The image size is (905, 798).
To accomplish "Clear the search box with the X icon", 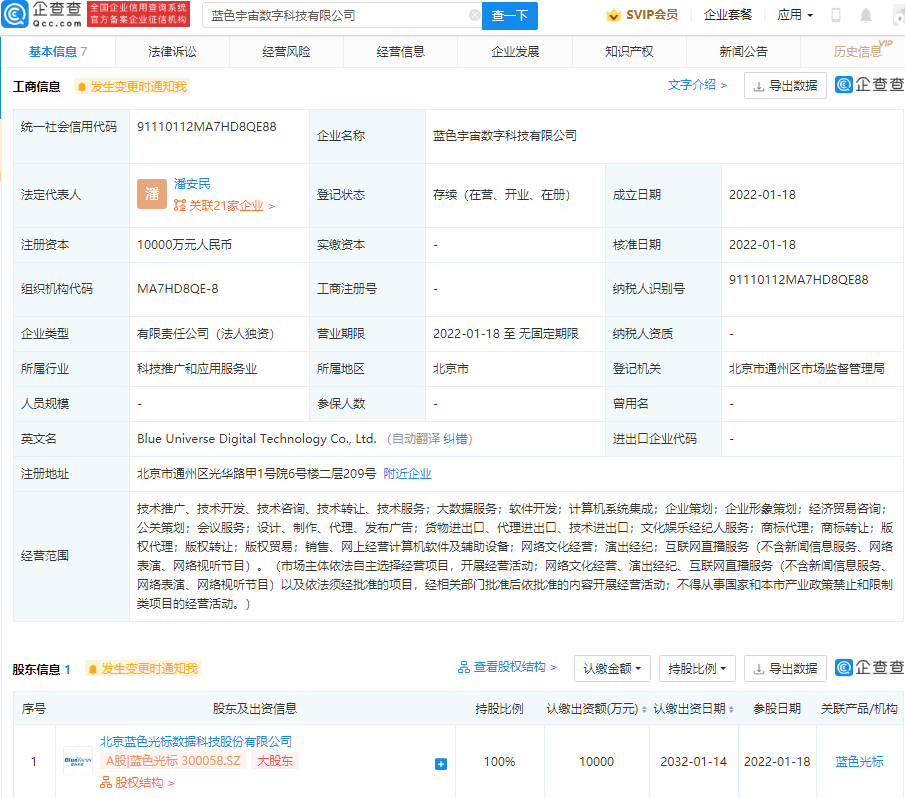I will pos(476,16).
